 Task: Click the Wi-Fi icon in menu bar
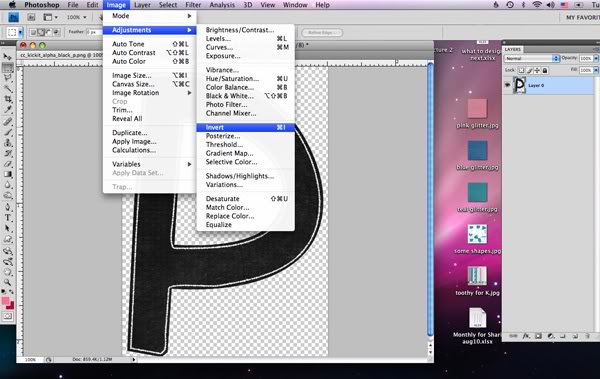(537, 5)
